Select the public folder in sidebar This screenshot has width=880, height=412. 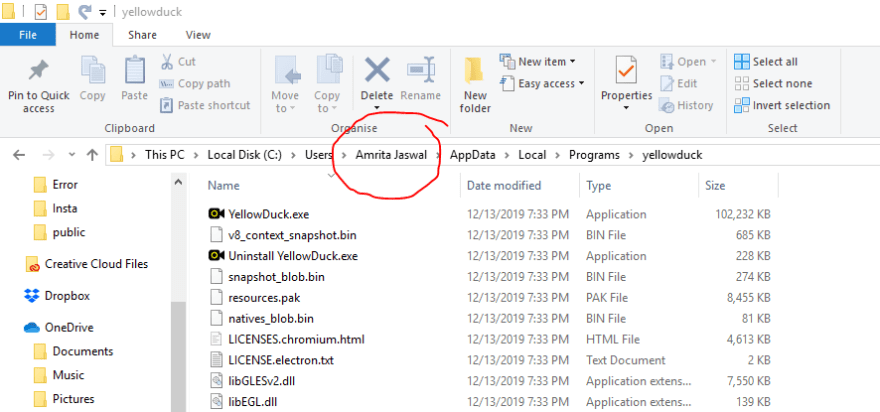59,232
